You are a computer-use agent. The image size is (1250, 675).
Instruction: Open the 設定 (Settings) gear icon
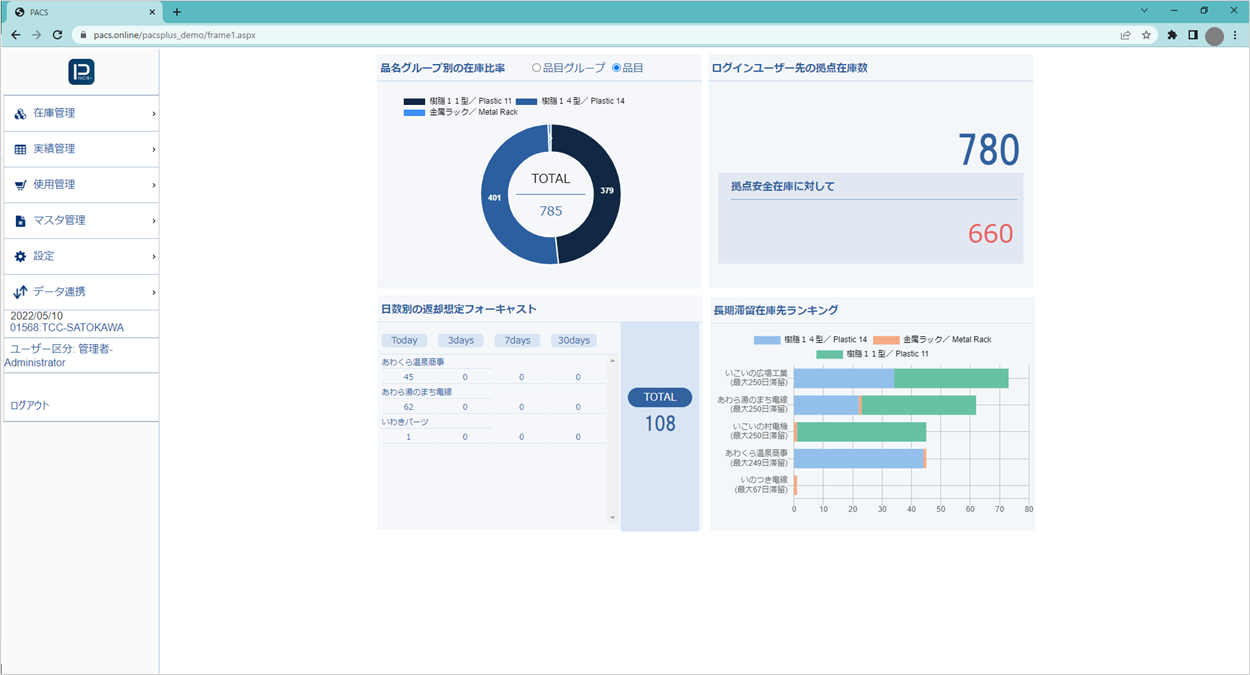[x=22, y=256]
